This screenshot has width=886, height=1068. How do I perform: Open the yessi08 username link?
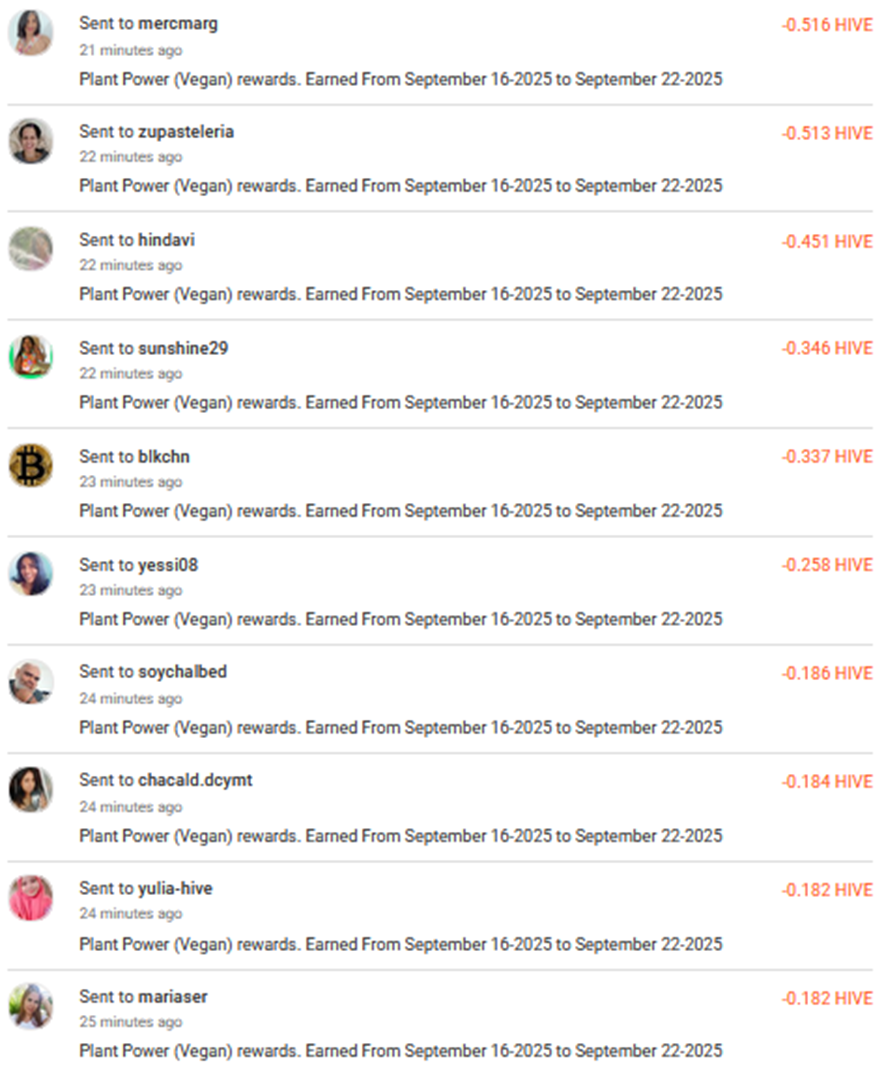coord(168,565)
